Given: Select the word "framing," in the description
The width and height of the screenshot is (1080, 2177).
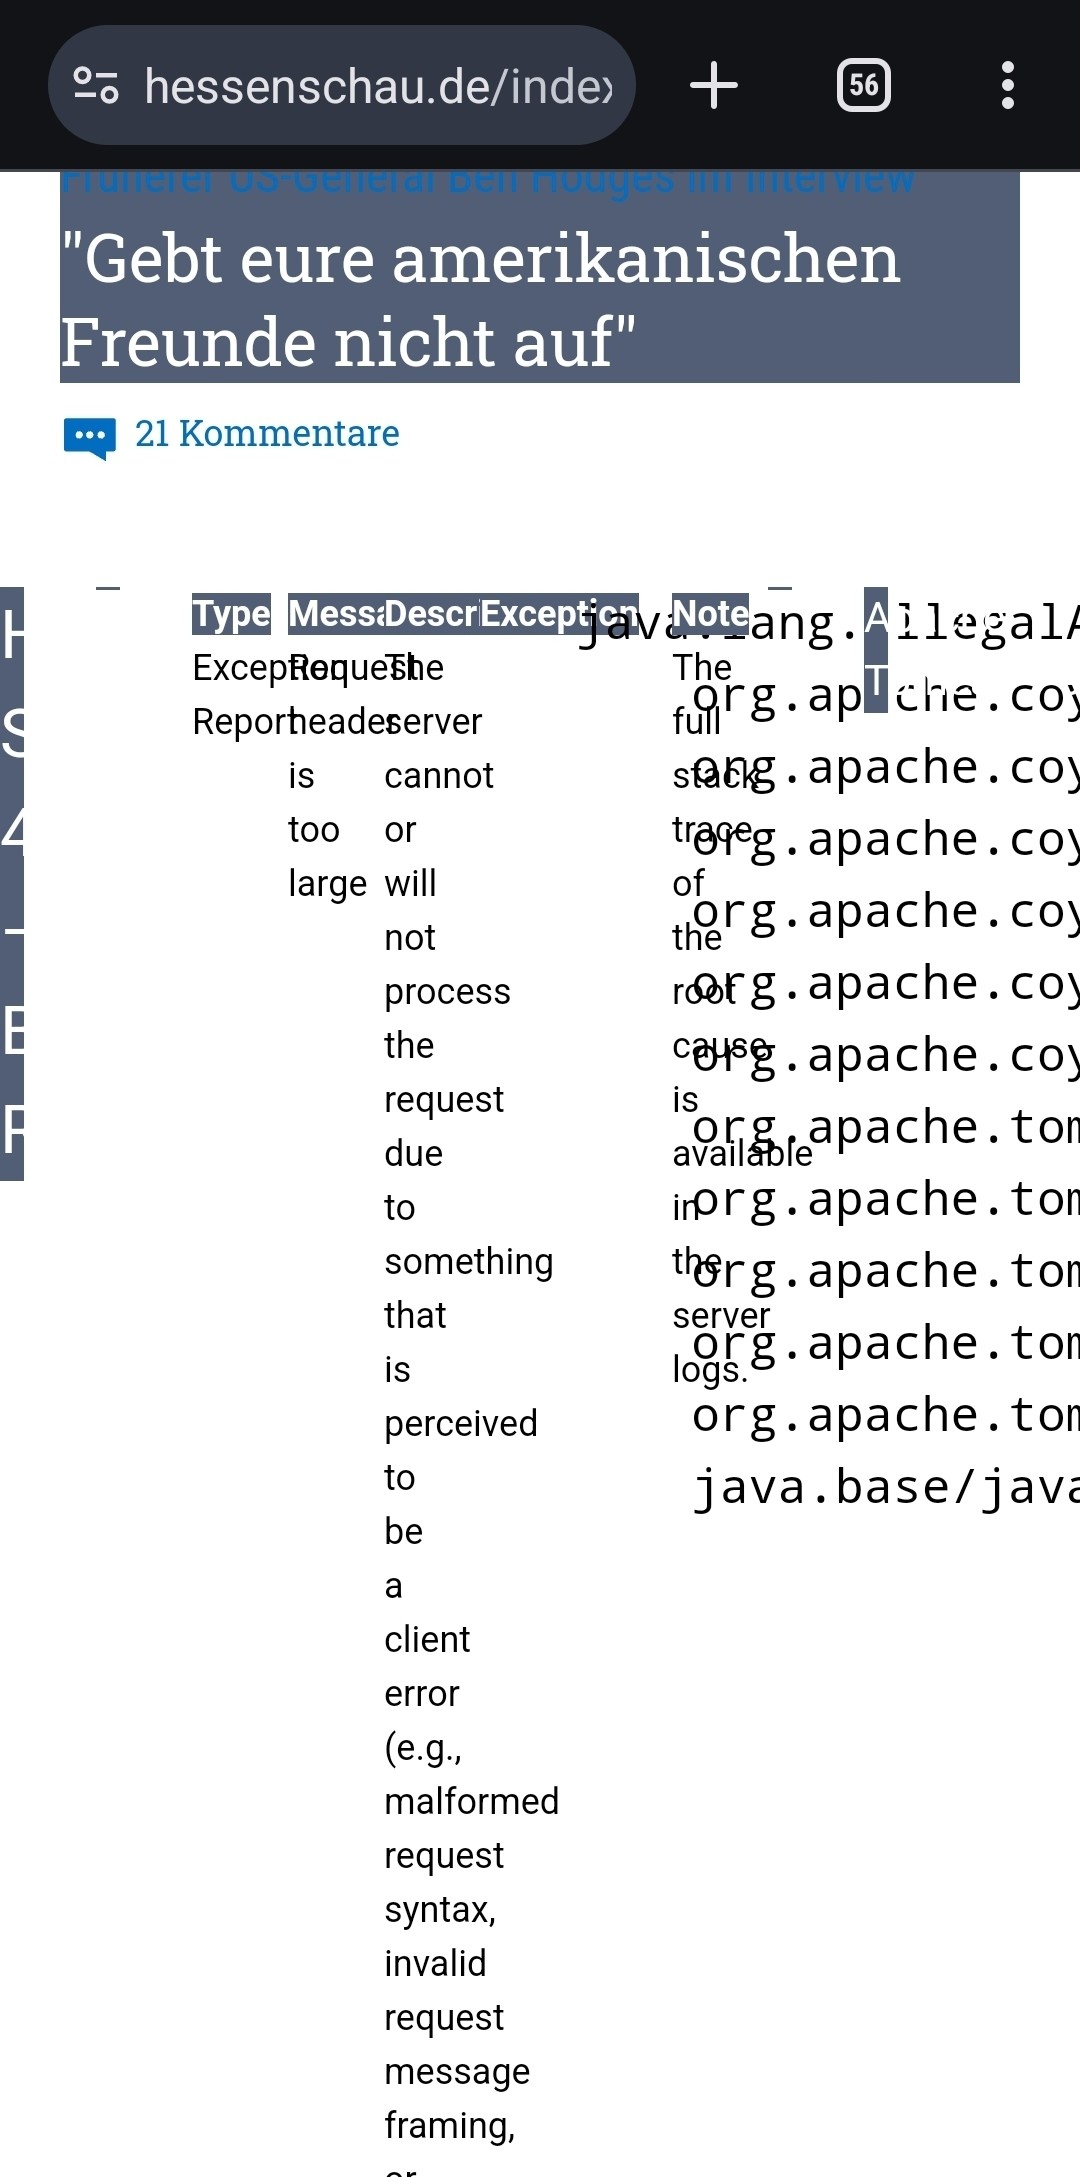Looking at the screenshot, I should point(449,2126).
